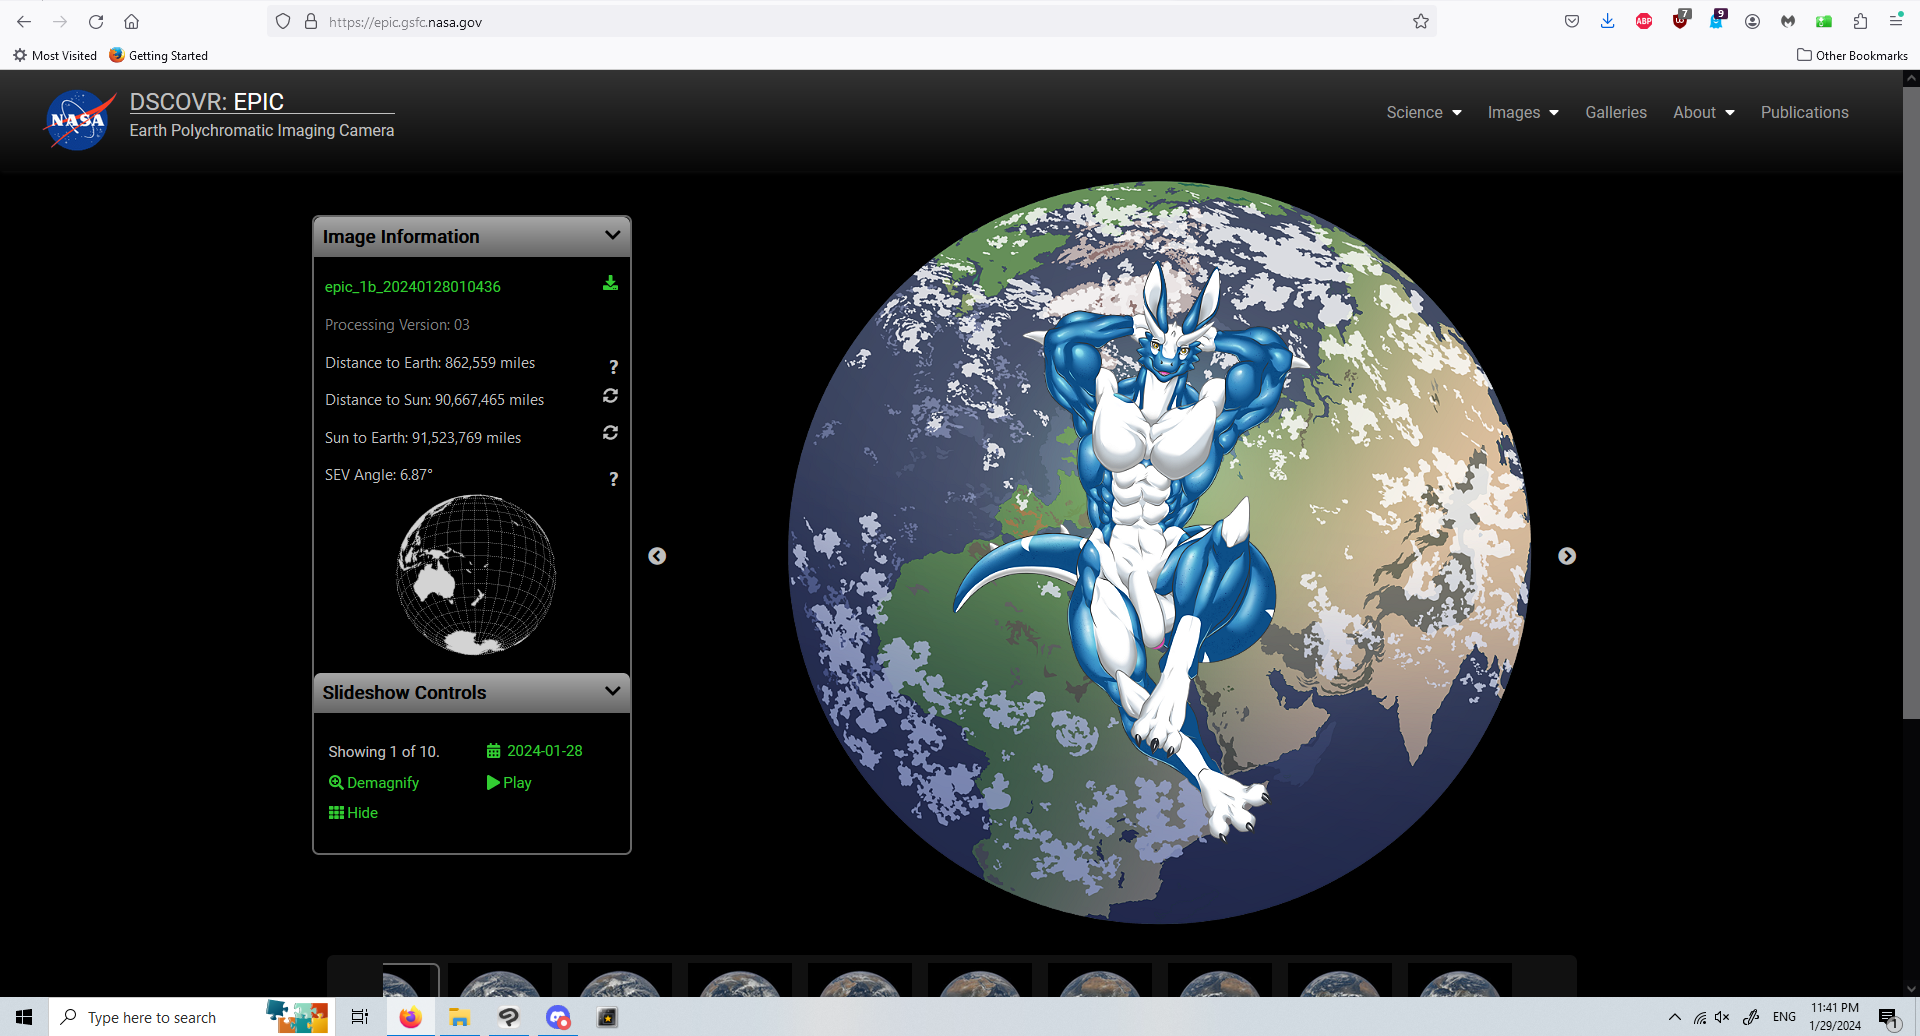Screen dimensions: 1920x1036
Task: Go to the previous Earth image
Action: (657, 556)
